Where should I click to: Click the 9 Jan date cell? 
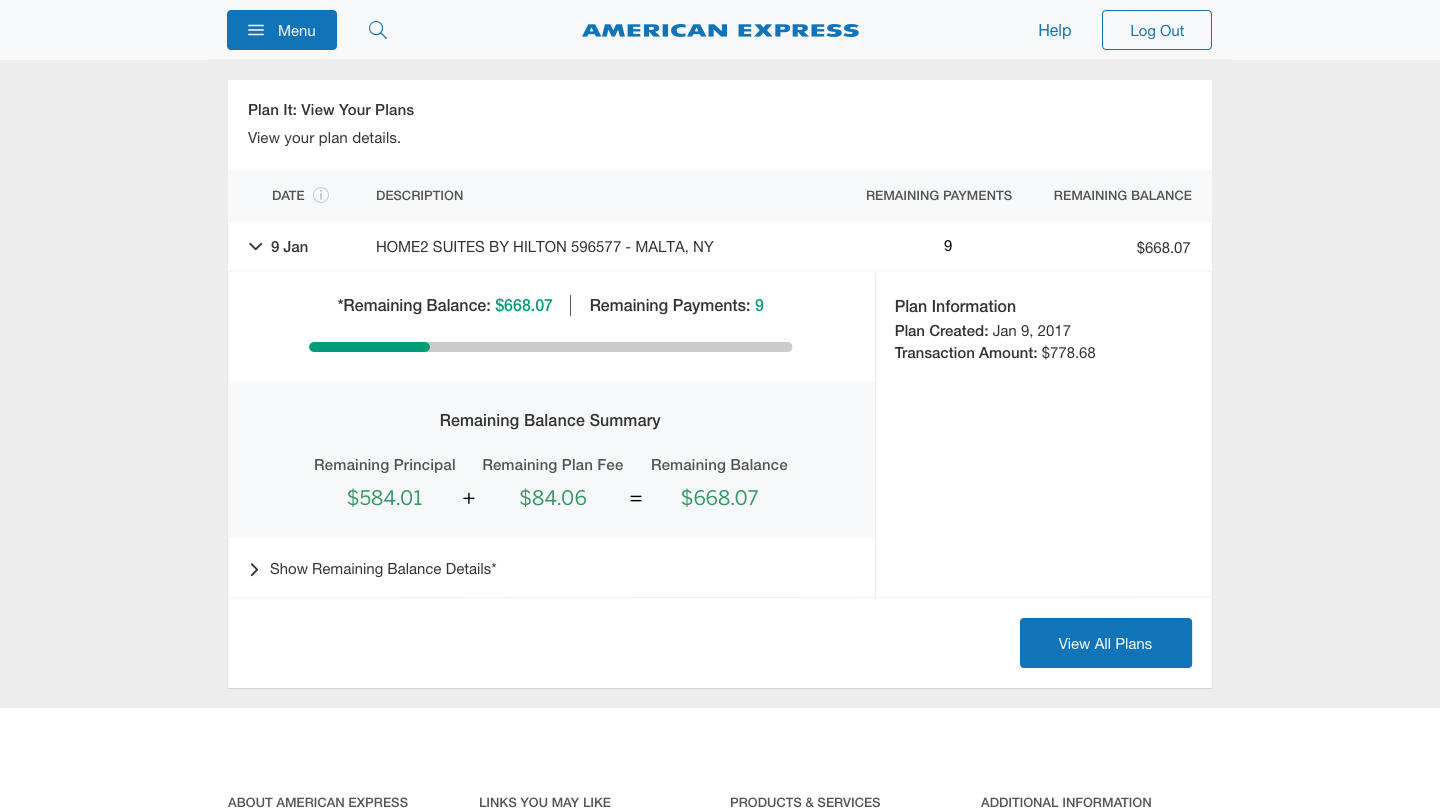click(289, 247)
